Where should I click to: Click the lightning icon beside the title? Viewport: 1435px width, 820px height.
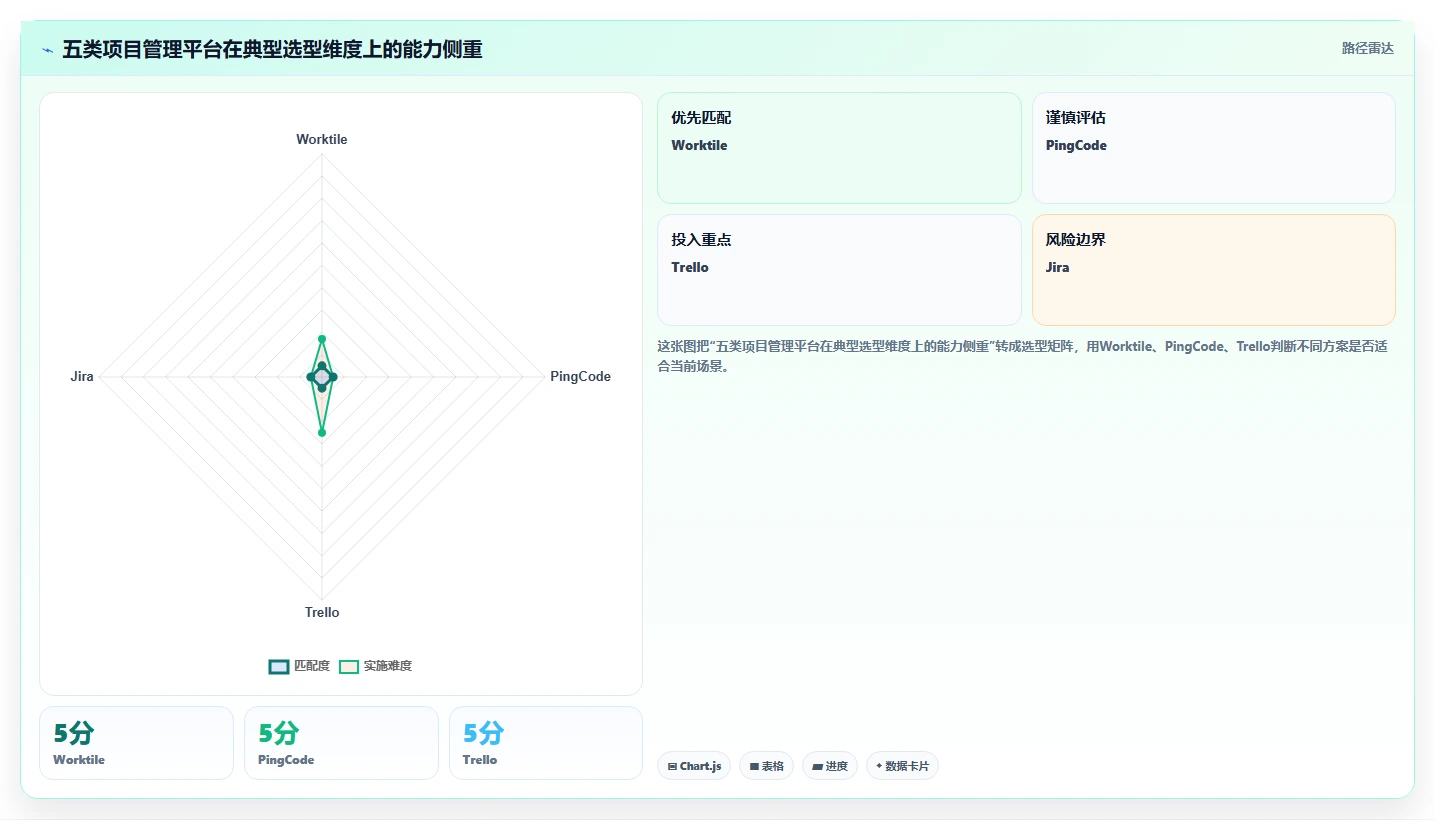tap(48, 50)
